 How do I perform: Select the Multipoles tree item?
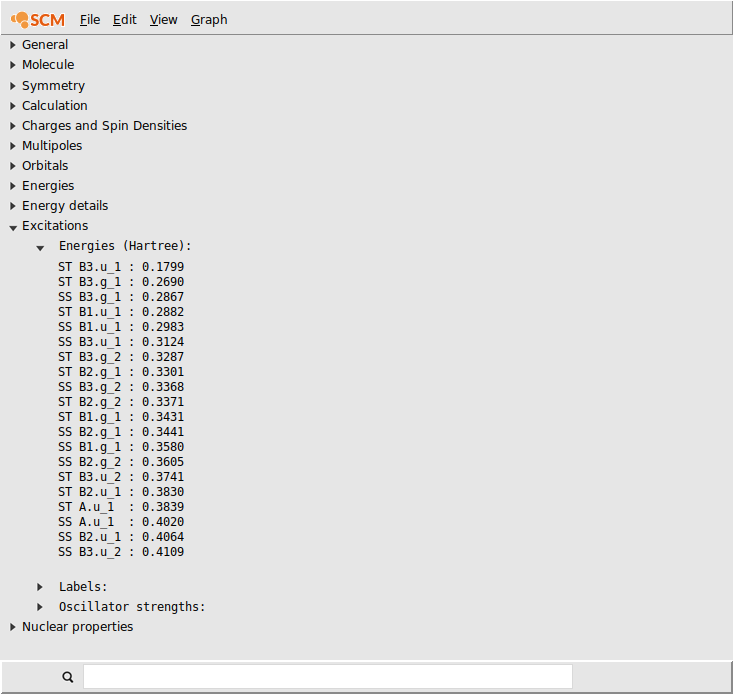pyautogui.click(x=52, y=146)
